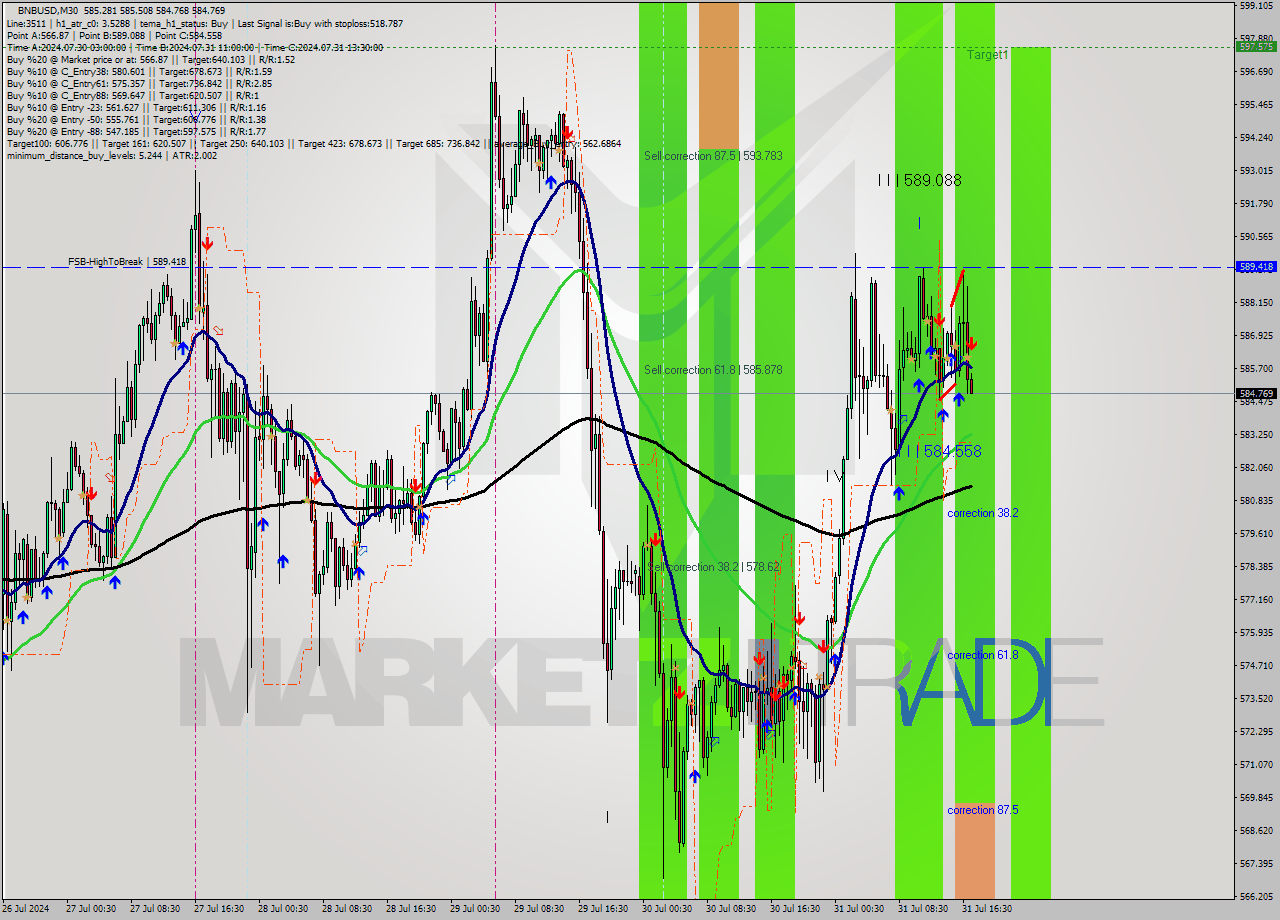Click 591.790 on the price axis

(x=1256, y=204)
